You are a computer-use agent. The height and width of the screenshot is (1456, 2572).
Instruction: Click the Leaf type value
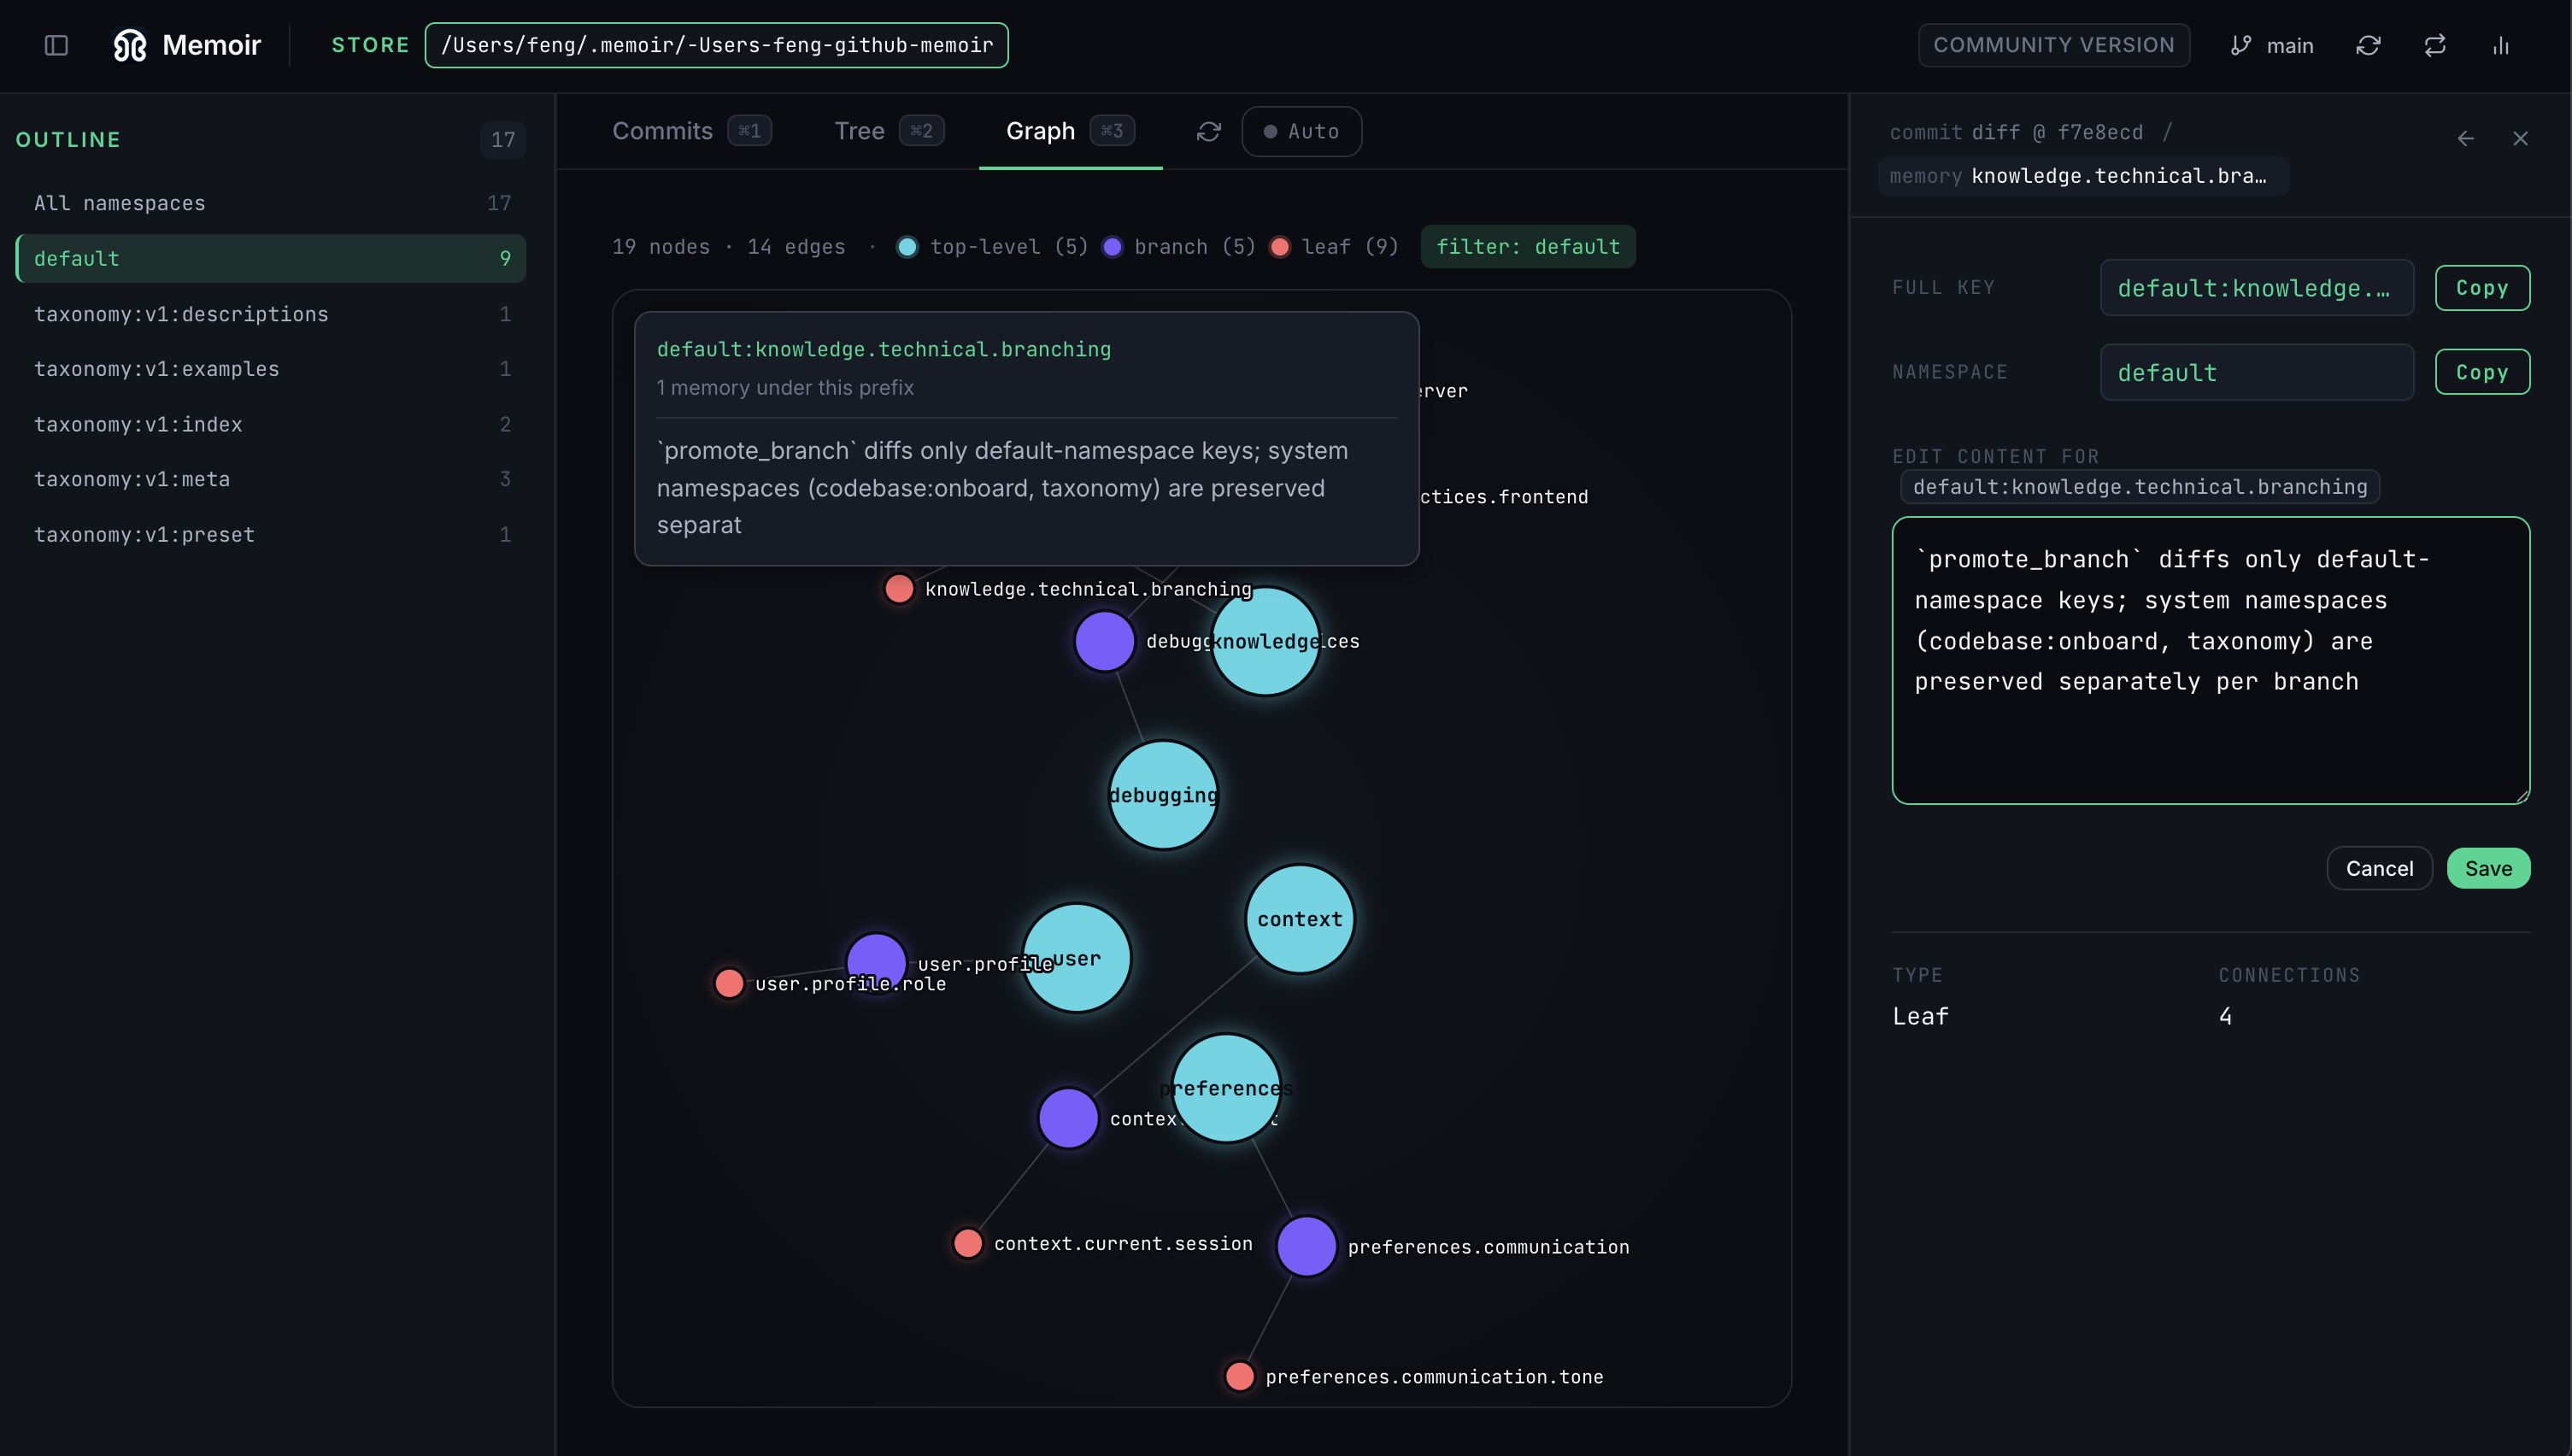point(1920,1016)
